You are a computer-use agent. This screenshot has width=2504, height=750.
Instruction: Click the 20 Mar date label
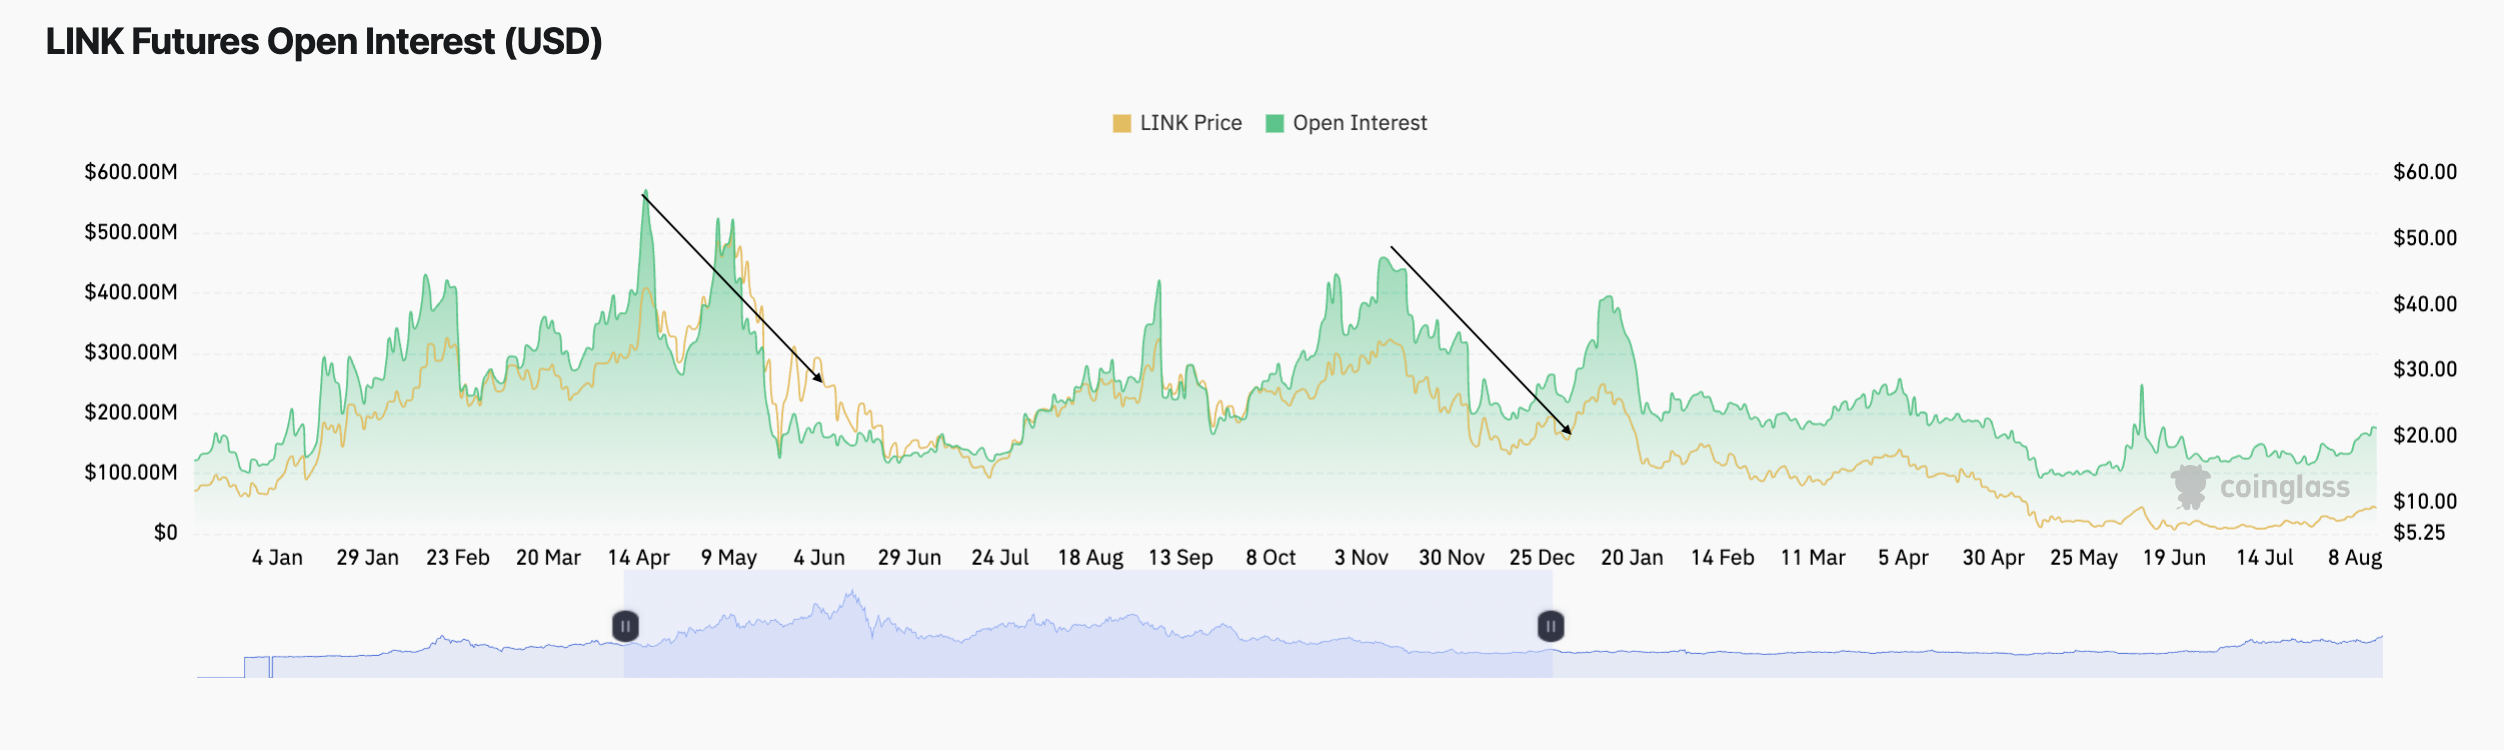(548, 558)
